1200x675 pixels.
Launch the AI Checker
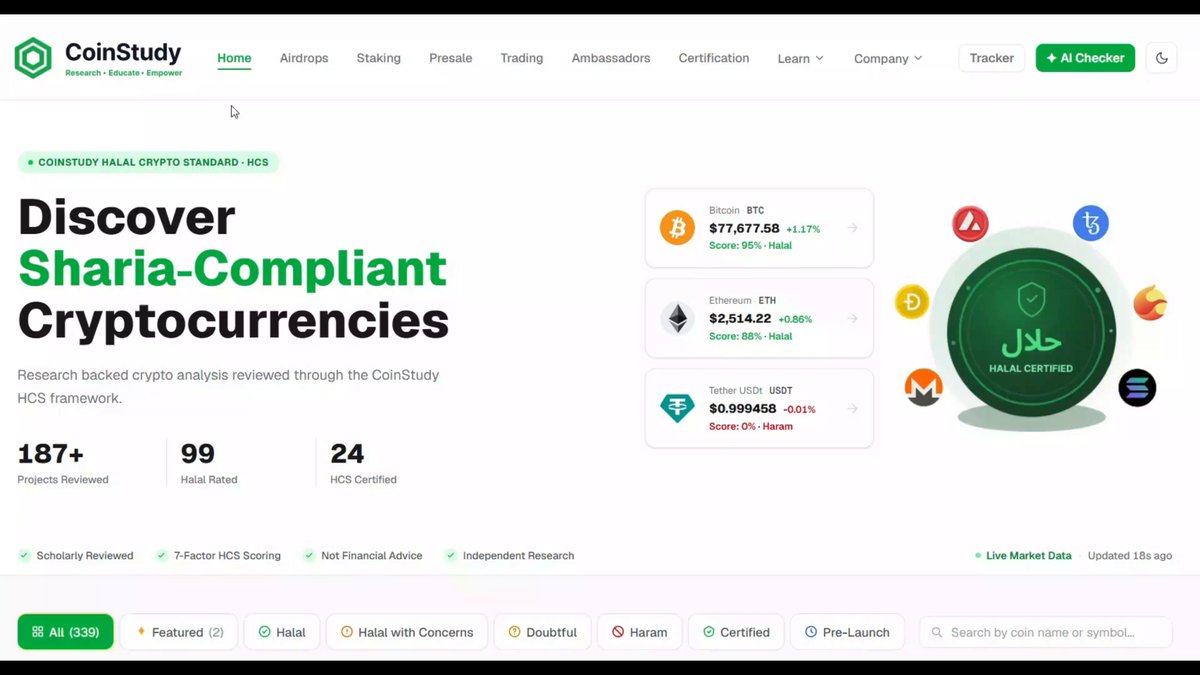coord(1085,58)
